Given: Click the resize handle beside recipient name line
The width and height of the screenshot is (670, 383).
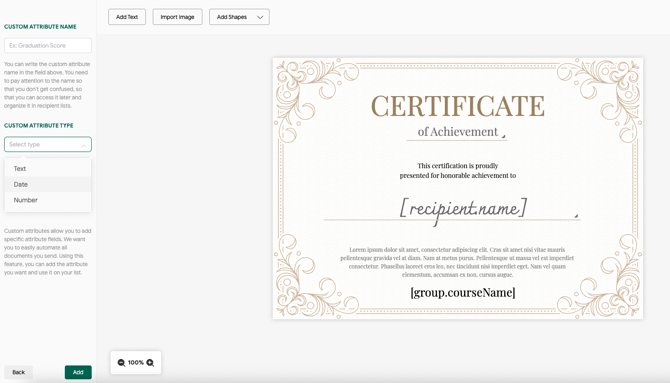Looking at the screenshot, I should tap(576, 216).
